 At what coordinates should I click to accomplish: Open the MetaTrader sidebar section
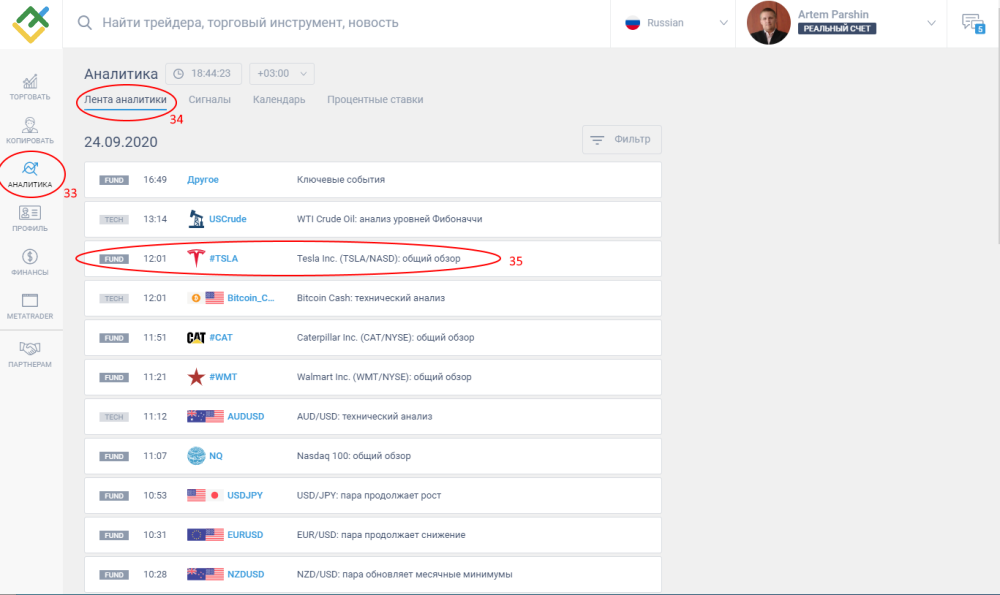pyautogui.click(x=30, y=306)
